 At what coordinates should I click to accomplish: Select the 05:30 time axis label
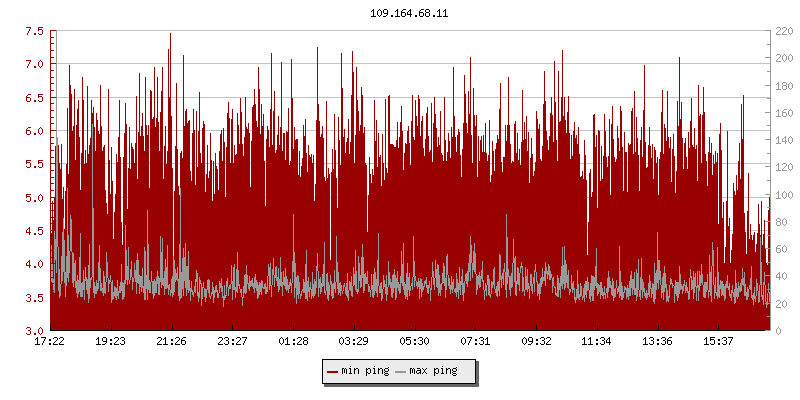[x=415, y=341]
